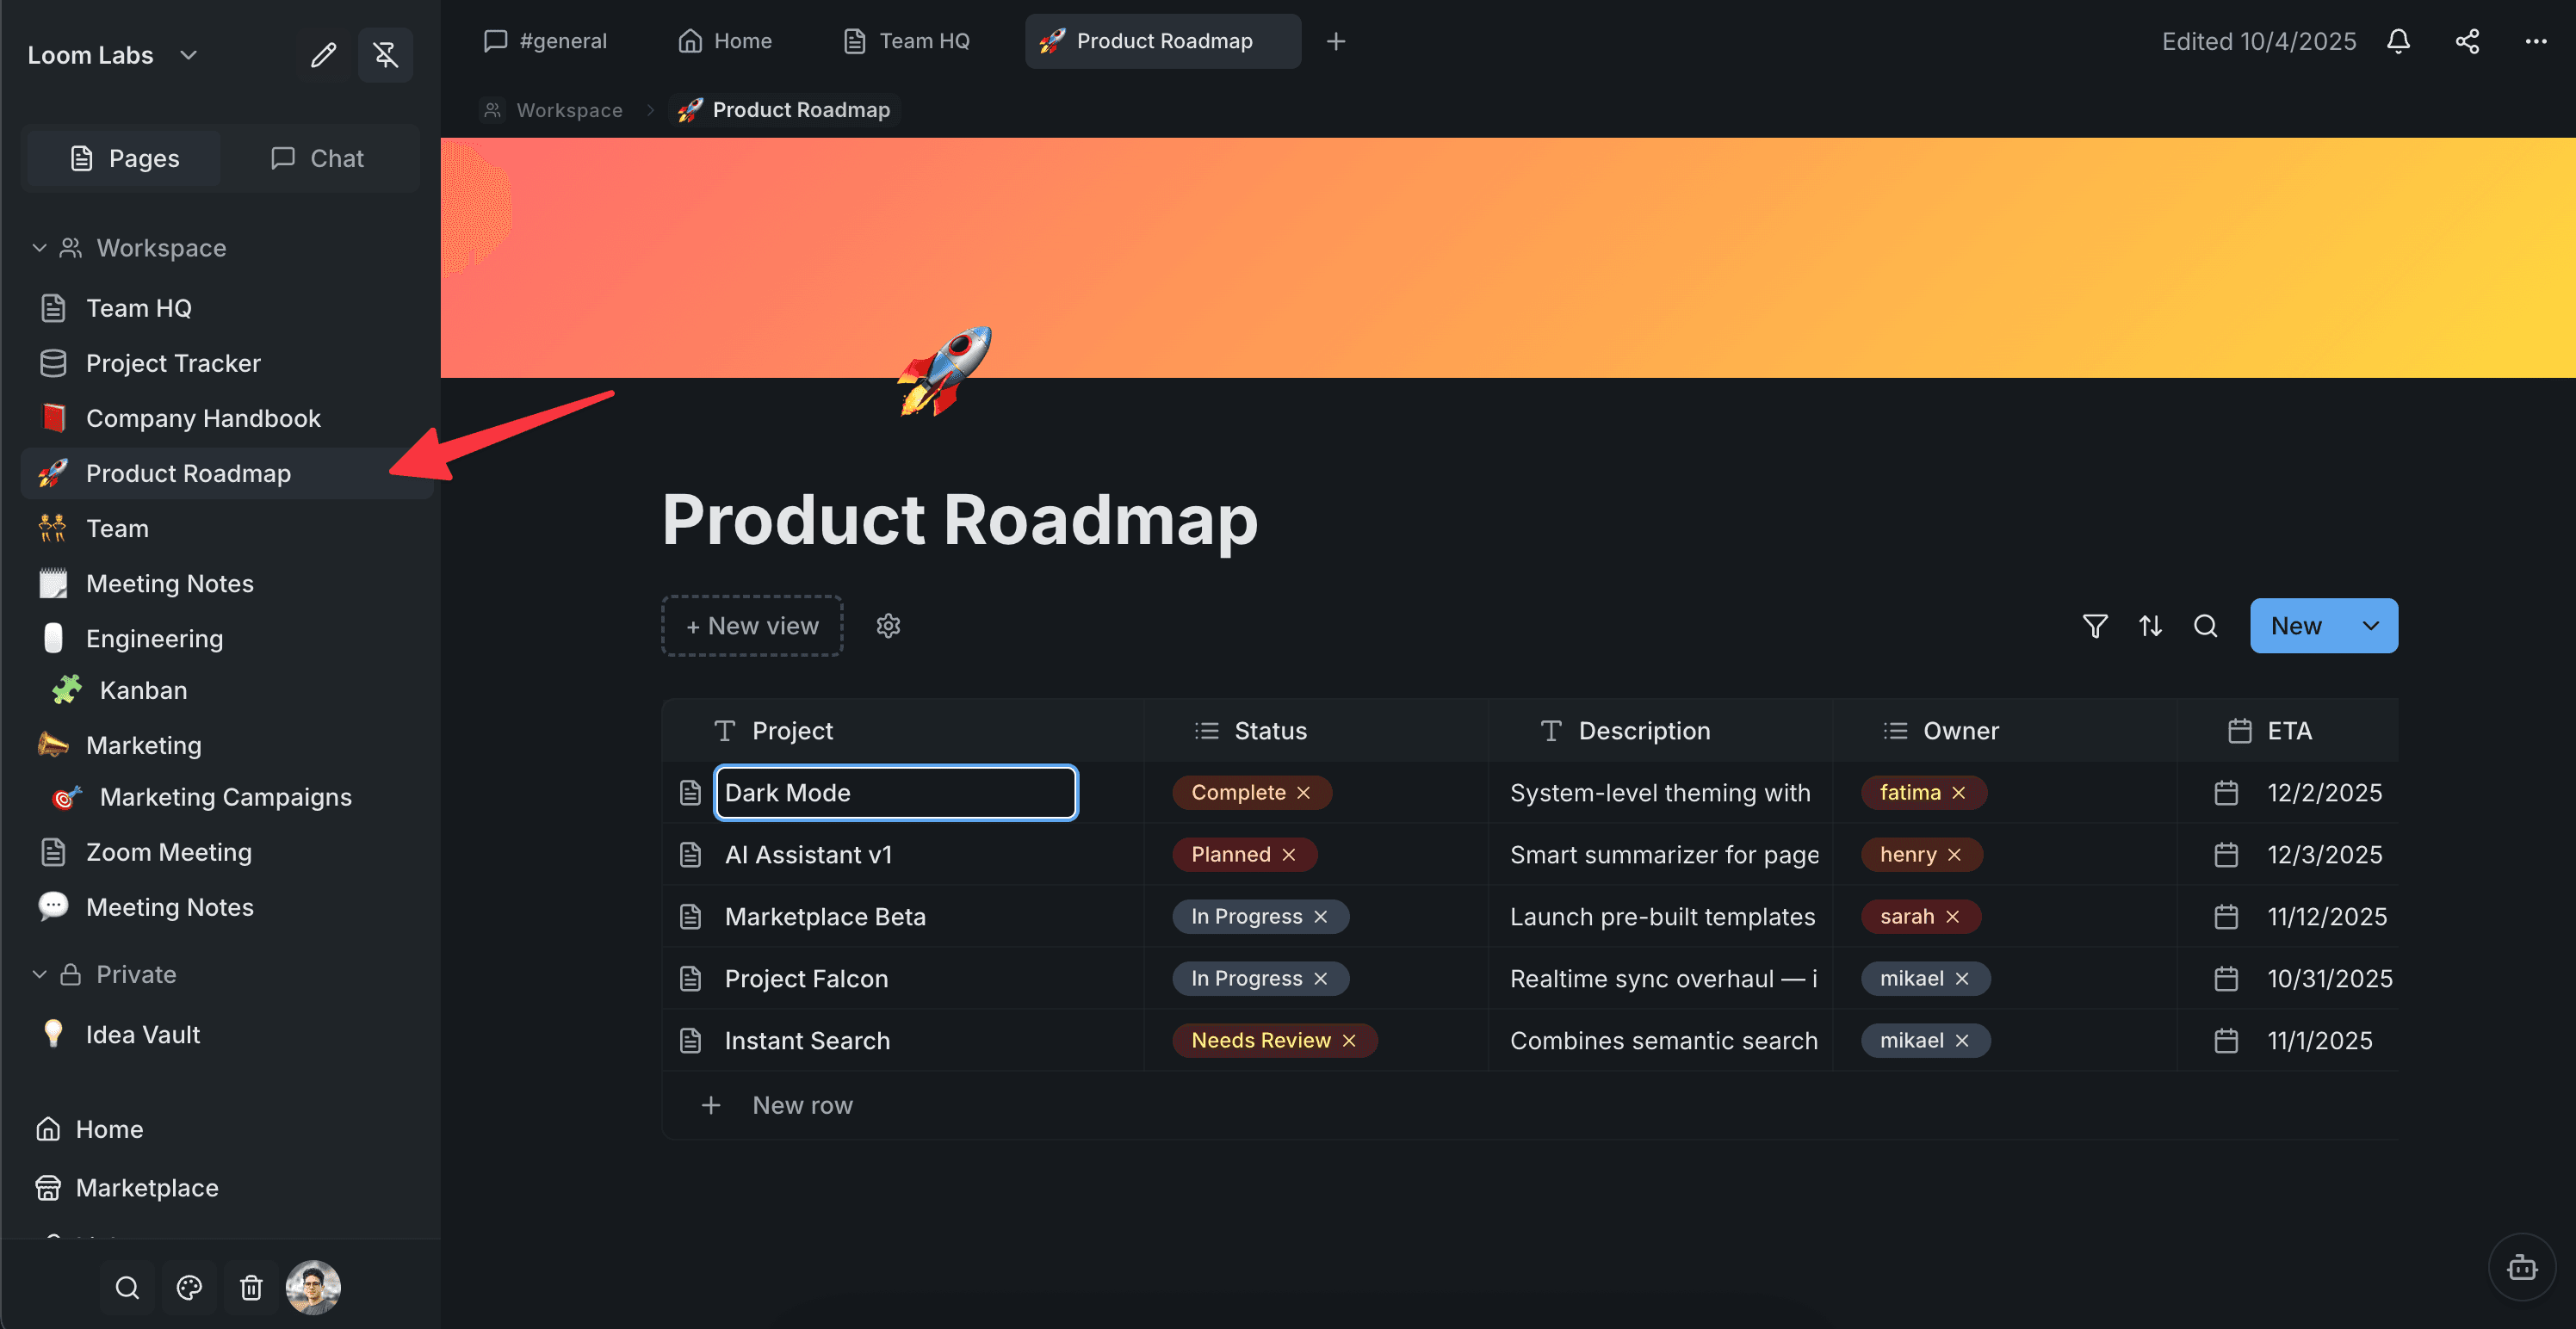This screenshot has height=1329, width=2576.
Task: Open view settings via the gear icon
Action: pos(888,625)
